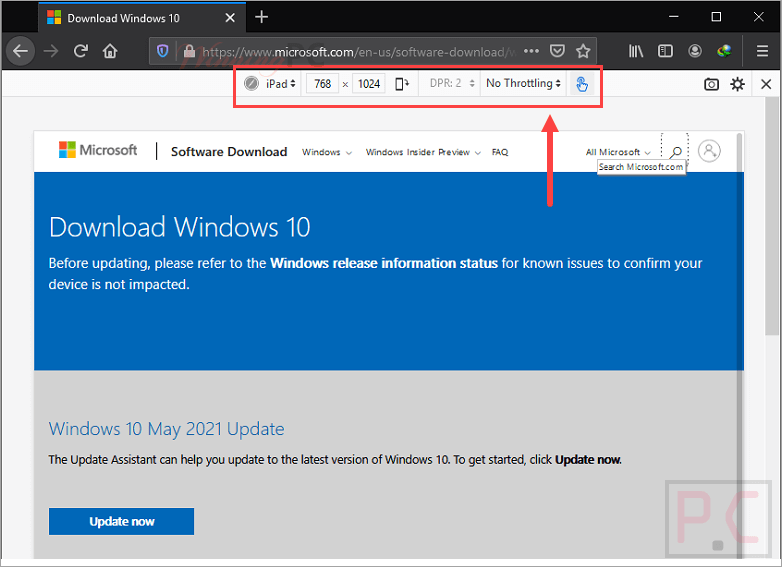Click the sign-in account avatar
Screen dimensions: 782x567
[x=709, y=151]
